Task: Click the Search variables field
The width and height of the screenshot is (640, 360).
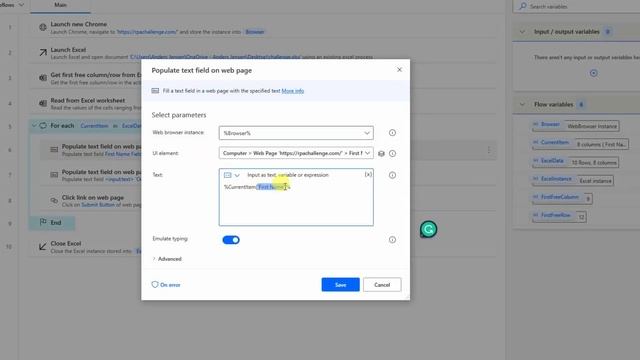Action: [x=576, y=7]
